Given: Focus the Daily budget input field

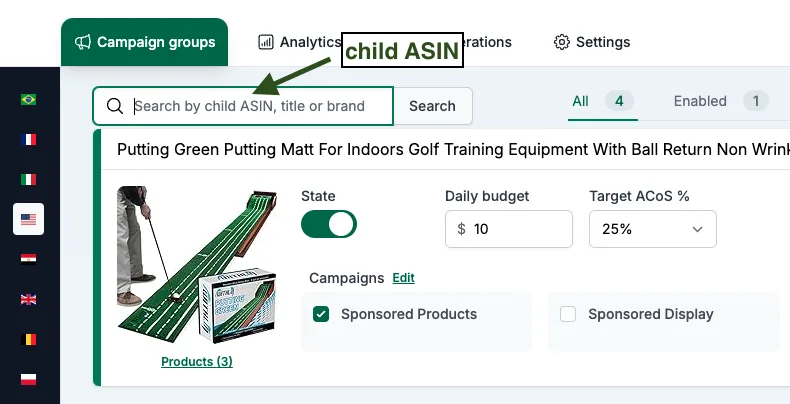Looking at the screenshot, I should tap(509, 229).
